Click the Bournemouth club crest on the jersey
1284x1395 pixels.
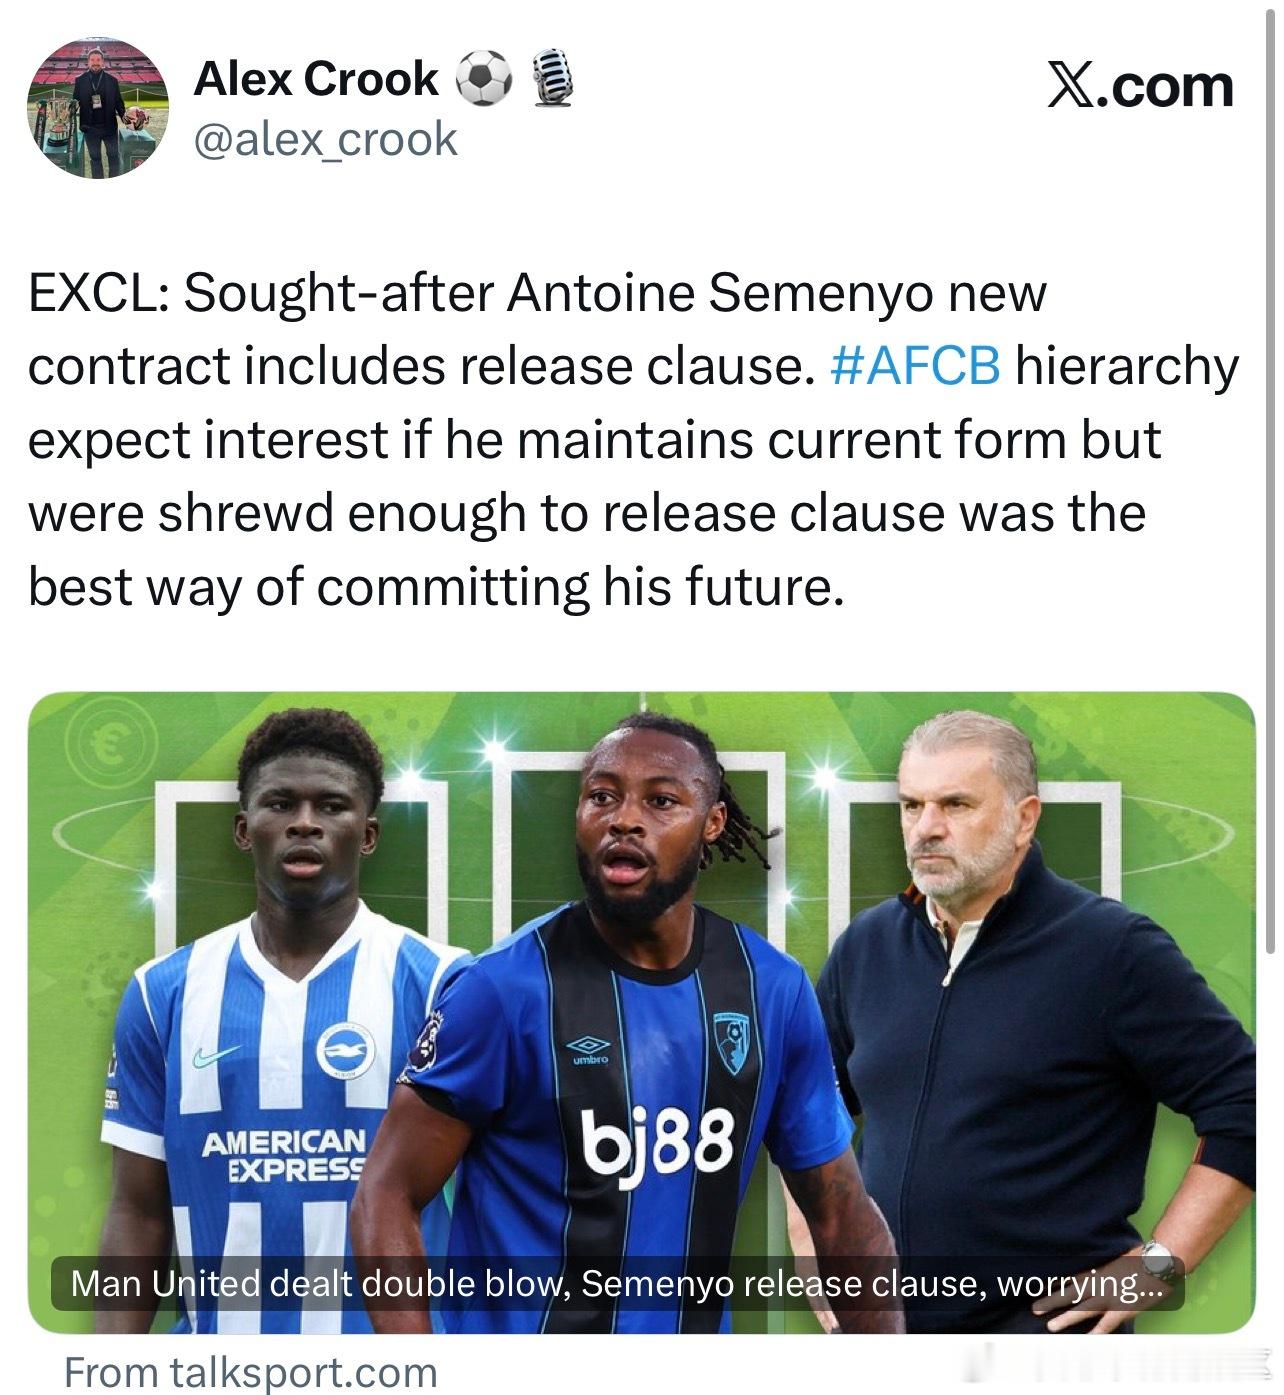(x=735, y=1042)
